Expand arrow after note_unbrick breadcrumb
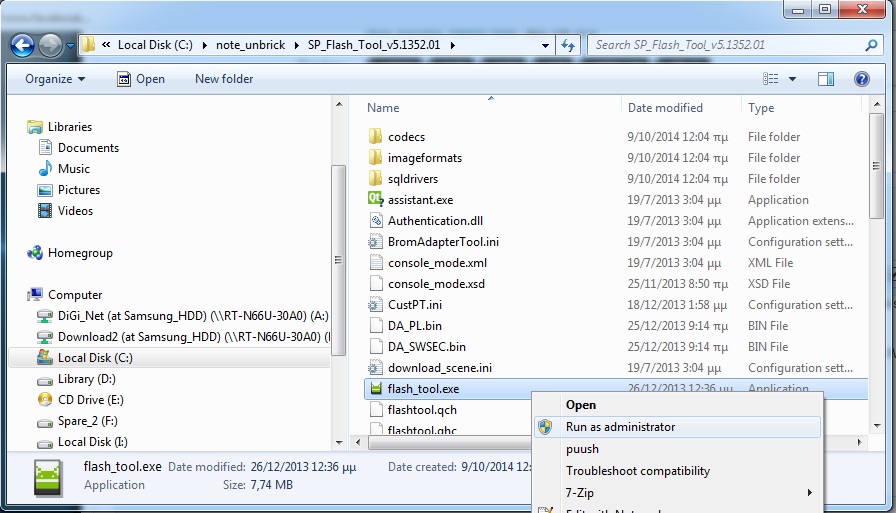This screenshot has height=513, width=896. click(x=297, y=45)
